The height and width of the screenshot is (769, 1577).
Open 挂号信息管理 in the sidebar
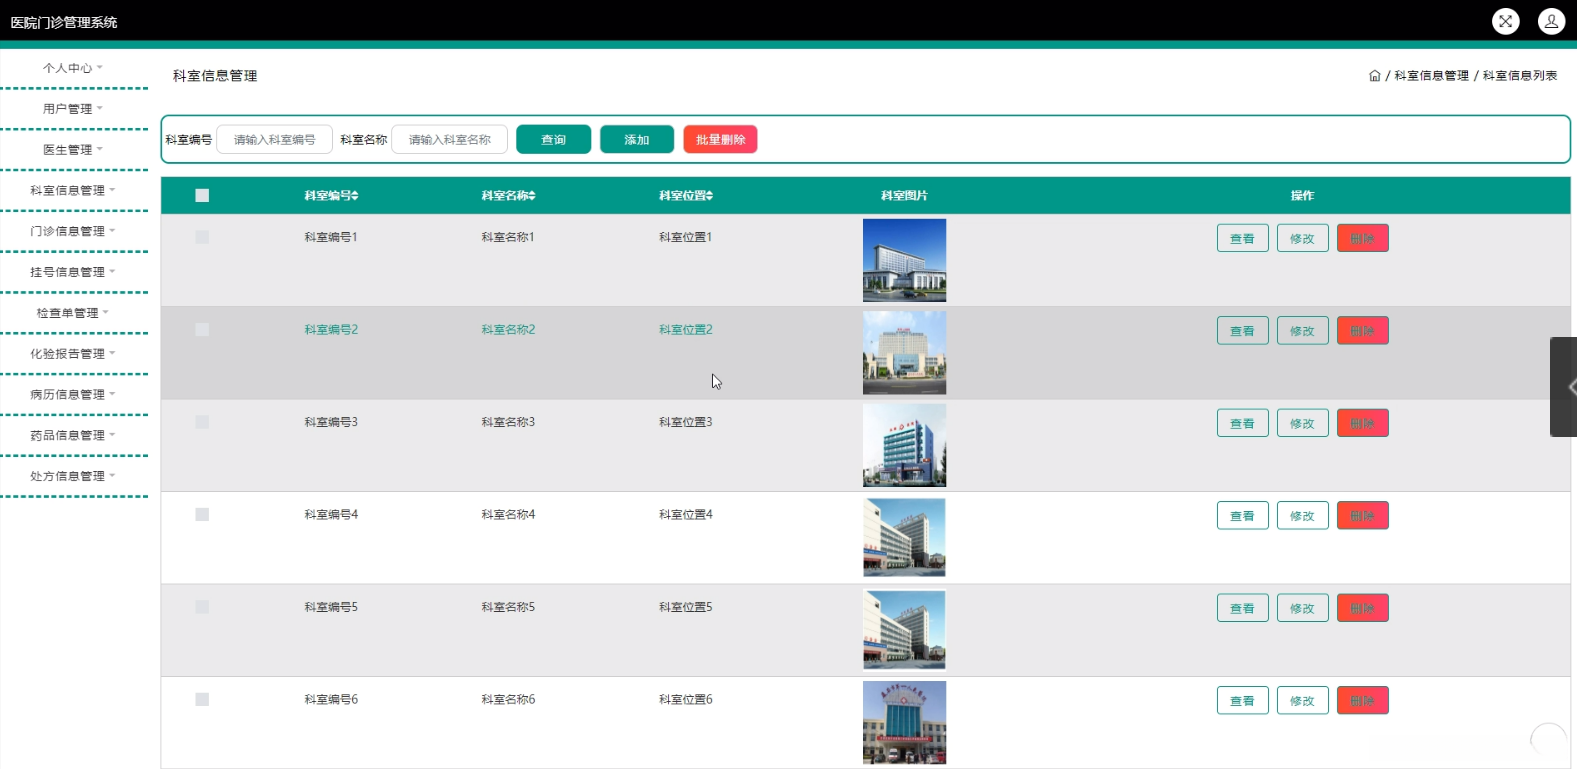73,272
